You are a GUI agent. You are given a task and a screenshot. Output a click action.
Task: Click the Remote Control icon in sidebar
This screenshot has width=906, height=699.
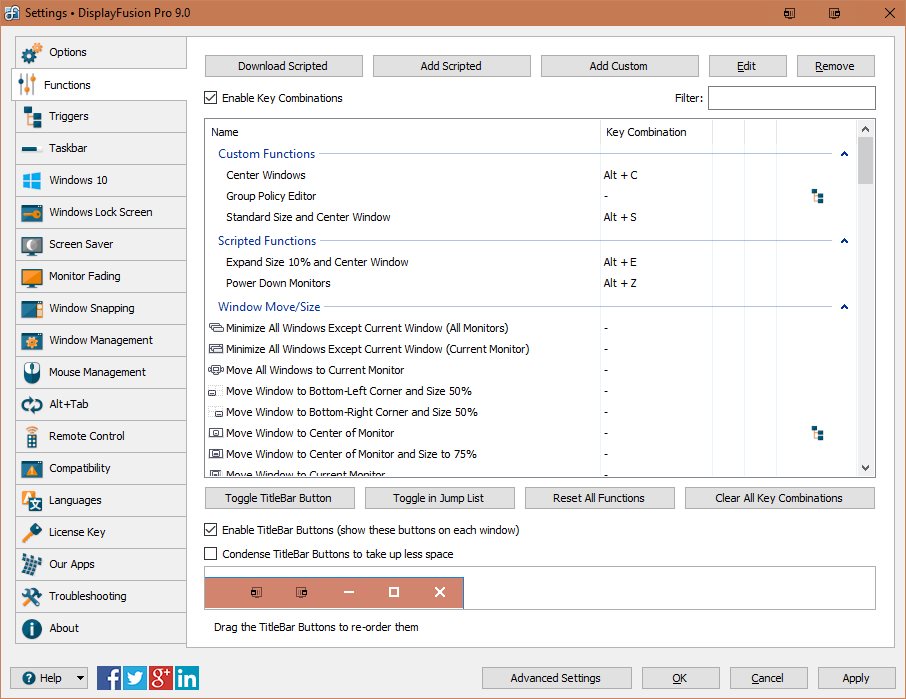(31, 436)
